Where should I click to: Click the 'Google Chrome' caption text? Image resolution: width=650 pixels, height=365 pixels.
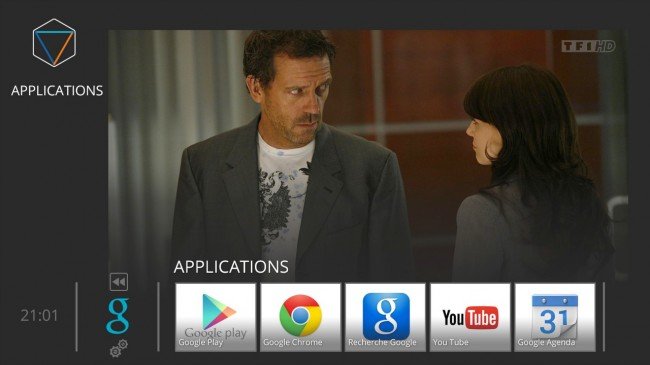293,343
